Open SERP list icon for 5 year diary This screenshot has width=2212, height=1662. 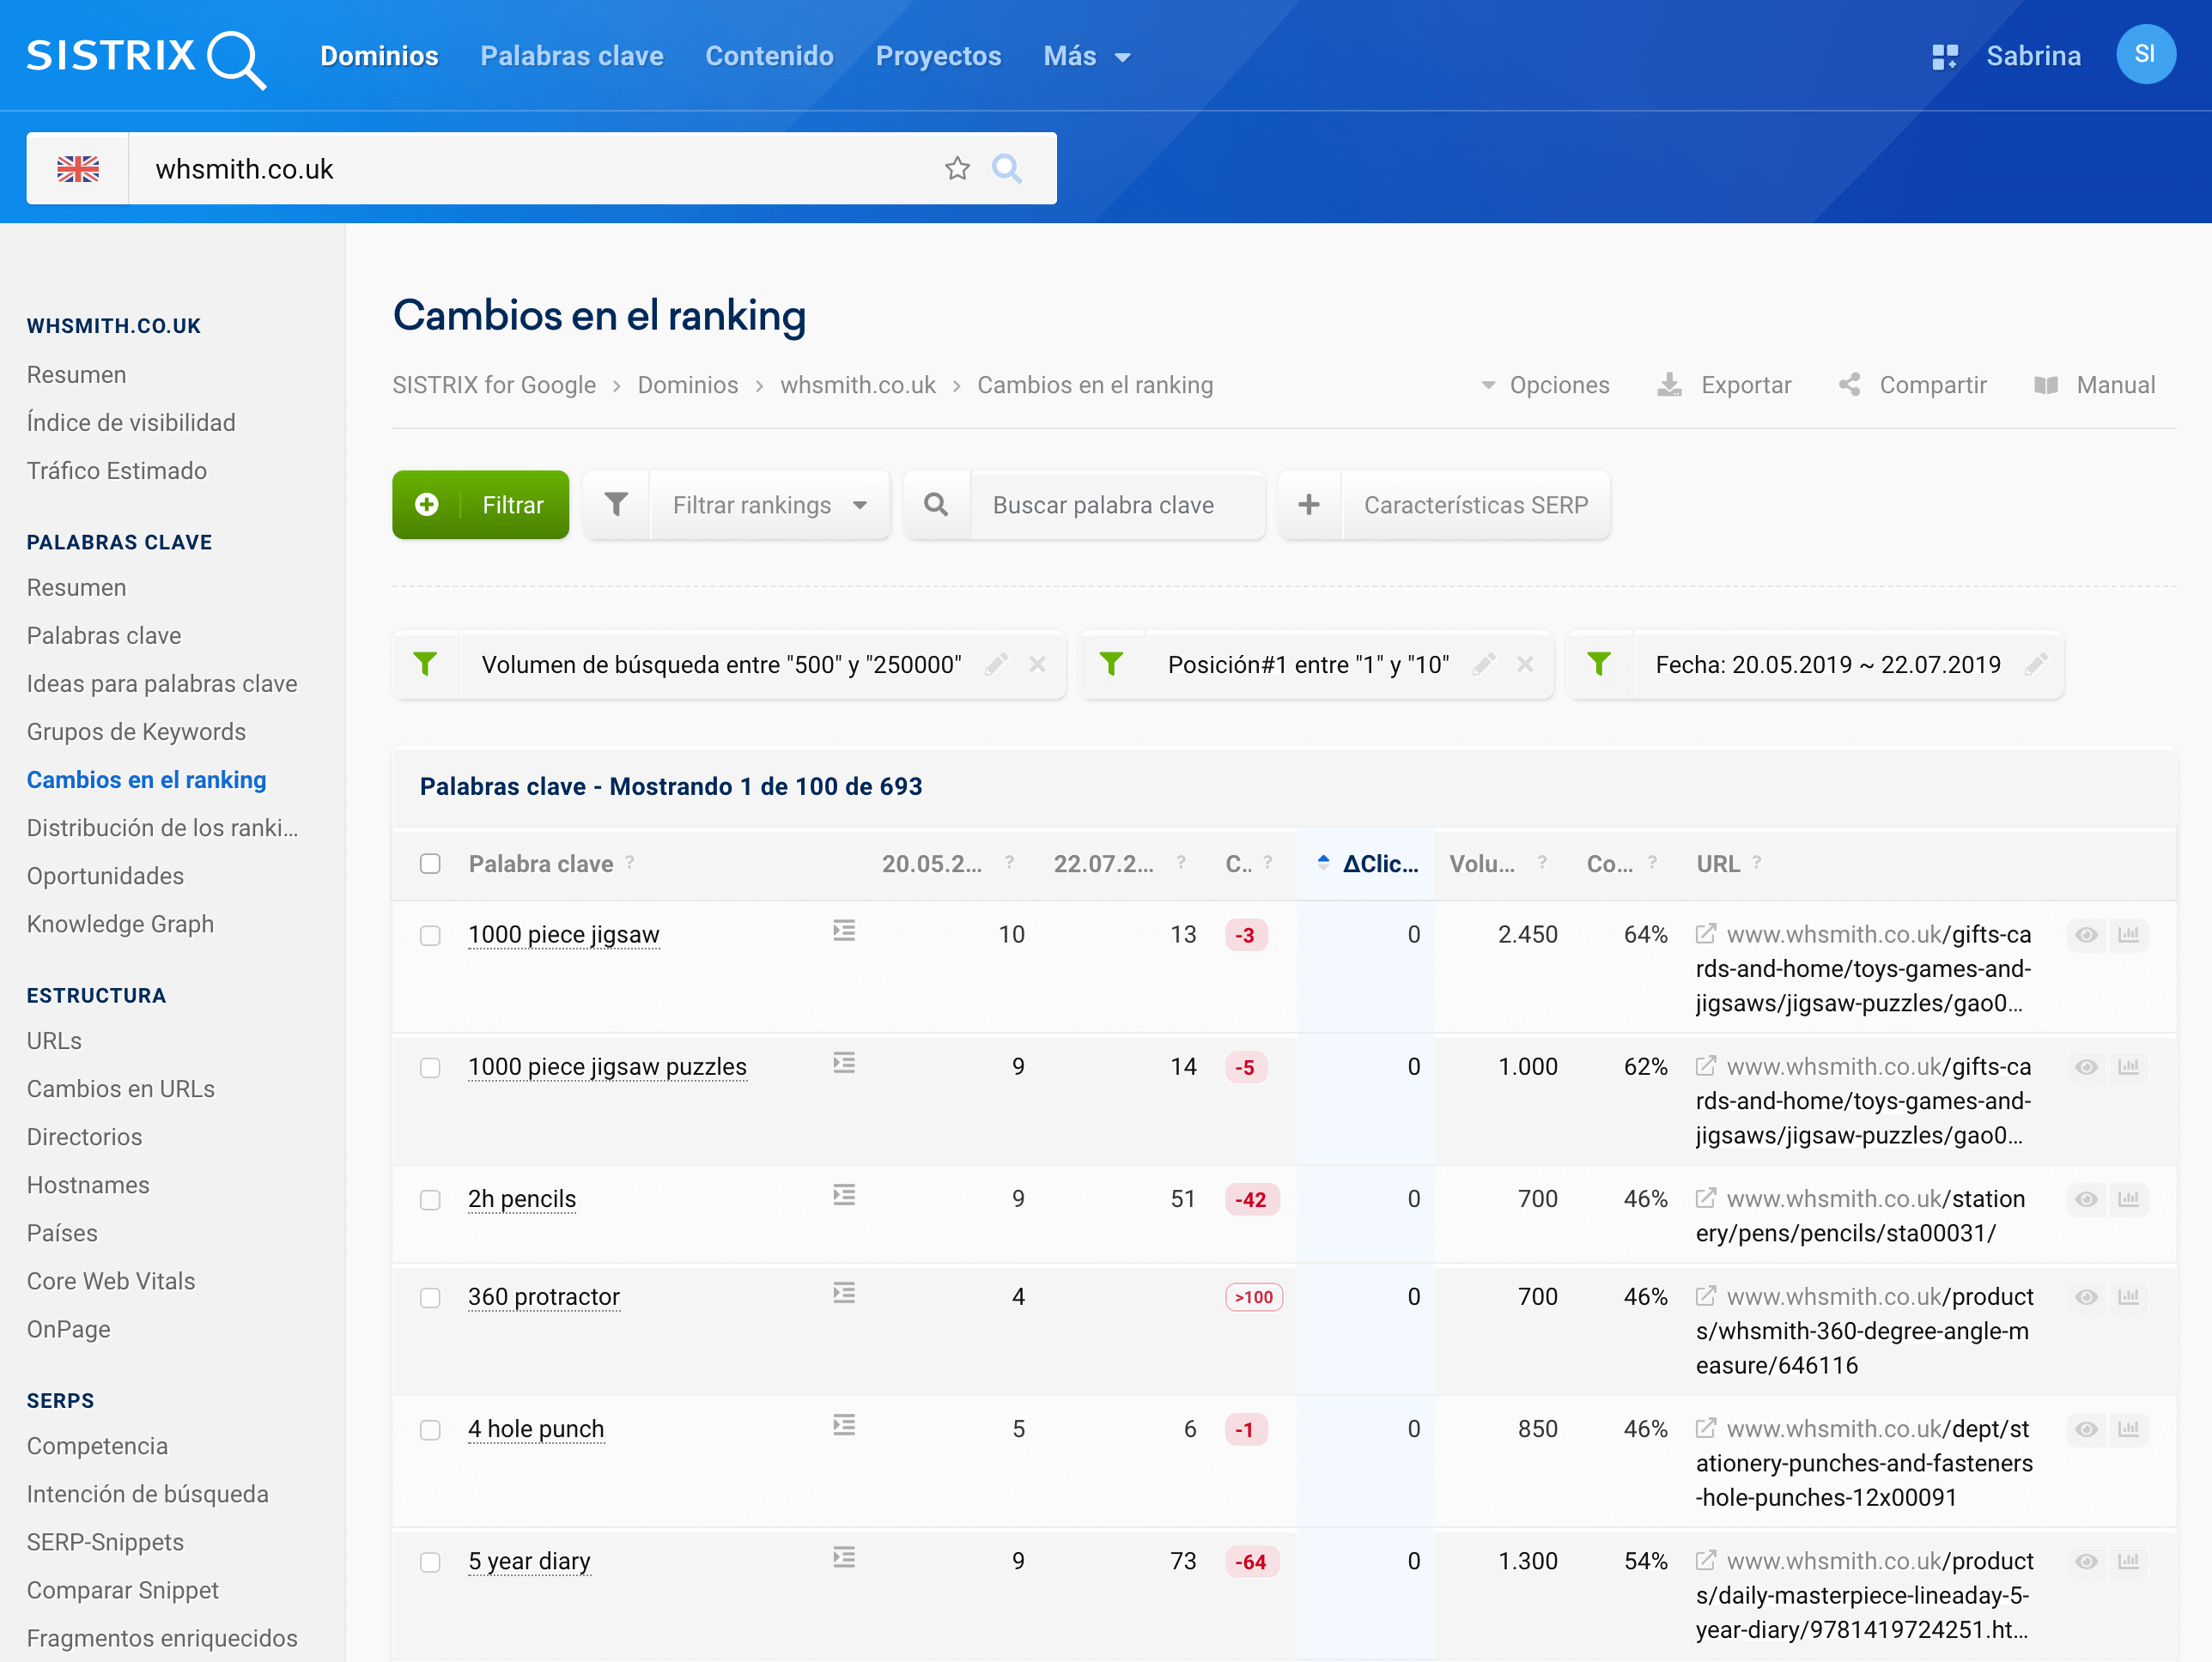click(x=844, y=1558)
